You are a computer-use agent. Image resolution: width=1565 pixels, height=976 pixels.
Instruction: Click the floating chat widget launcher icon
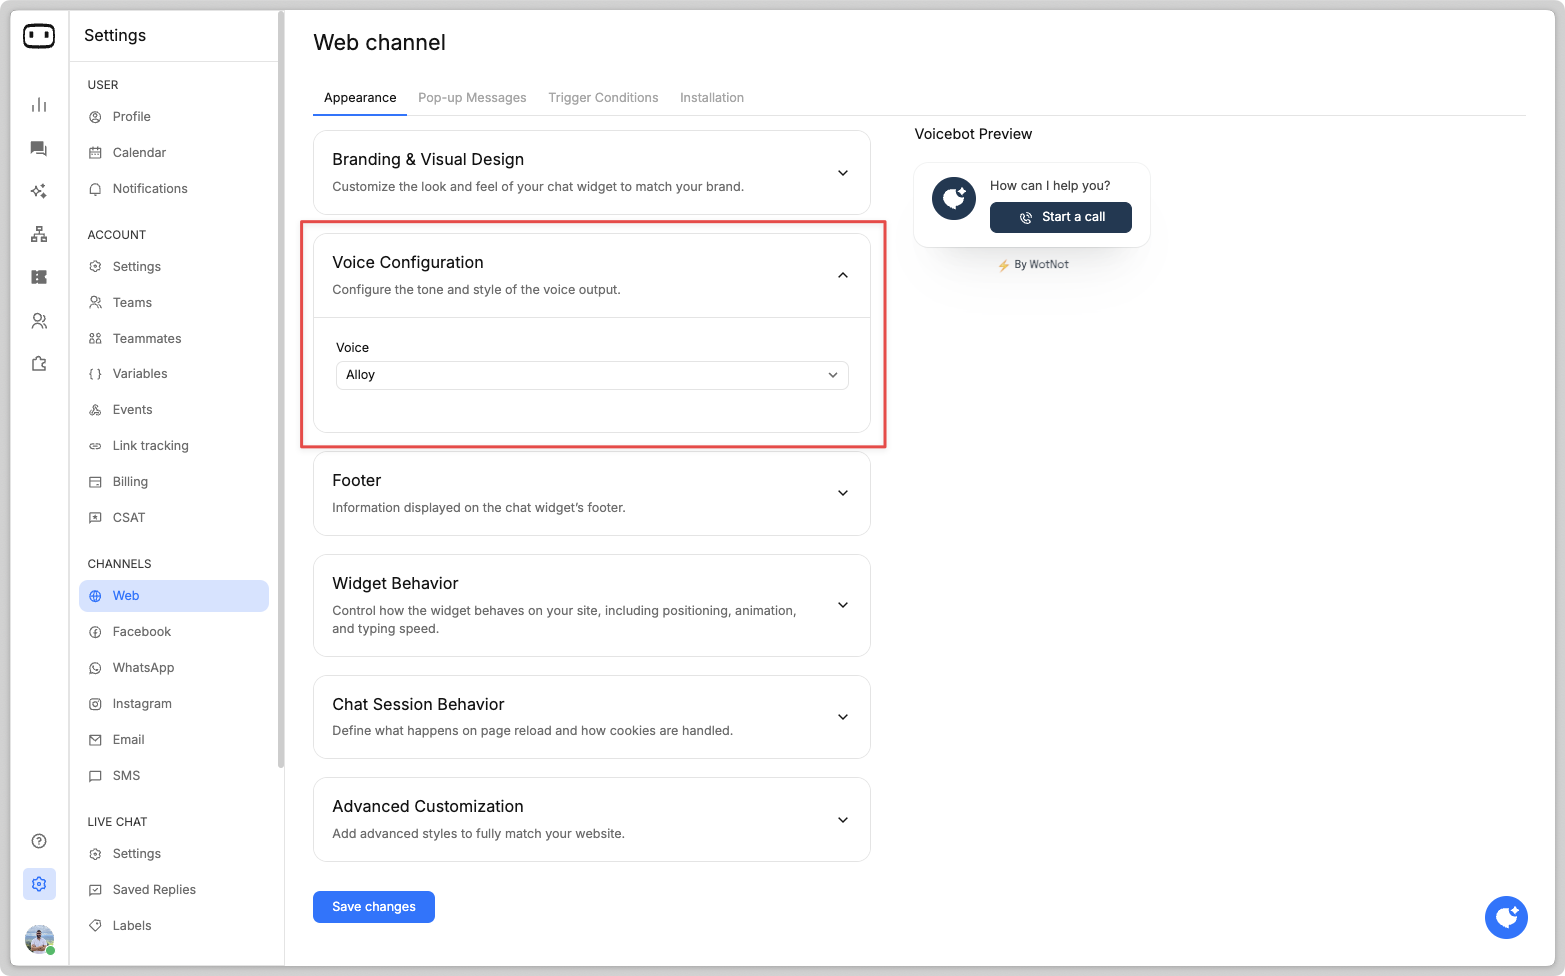[x=1506, y=917]
